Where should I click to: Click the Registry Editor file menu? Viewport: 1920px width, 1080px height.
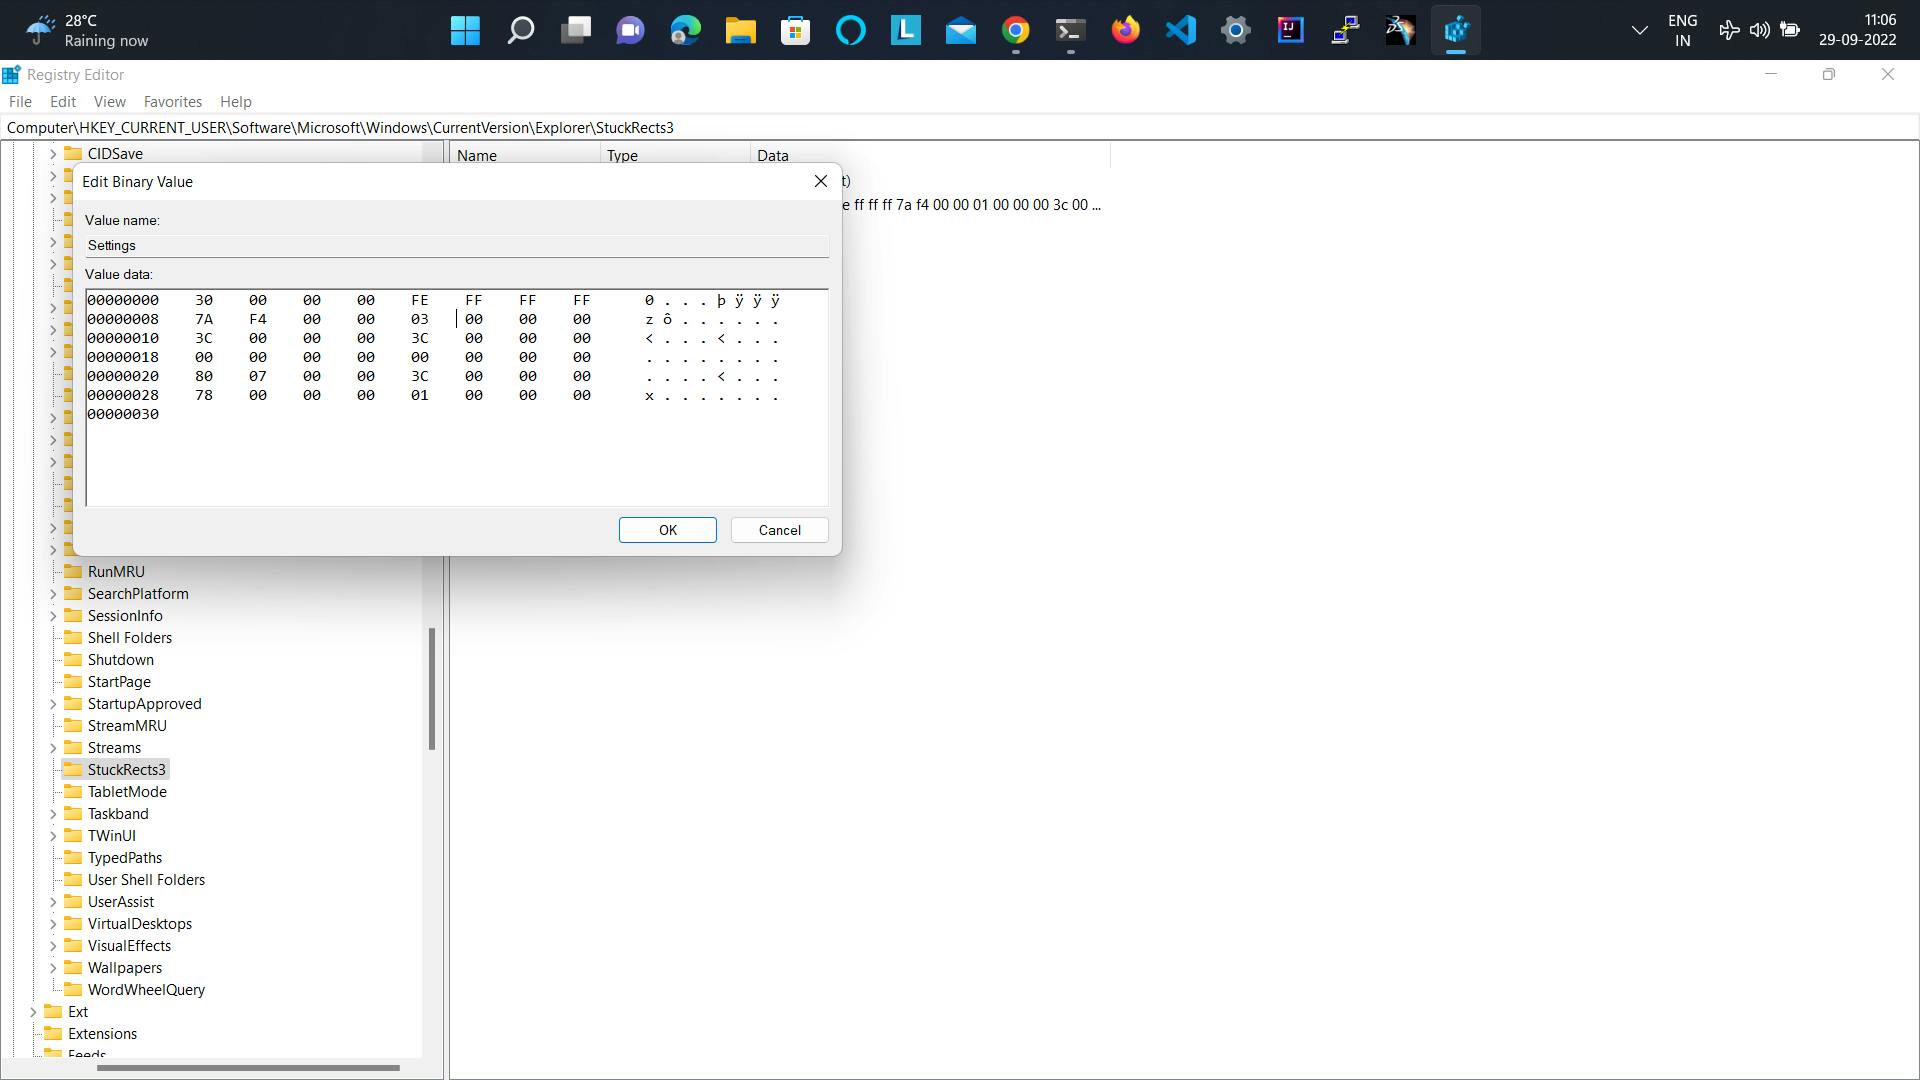(x=20, y=102)
